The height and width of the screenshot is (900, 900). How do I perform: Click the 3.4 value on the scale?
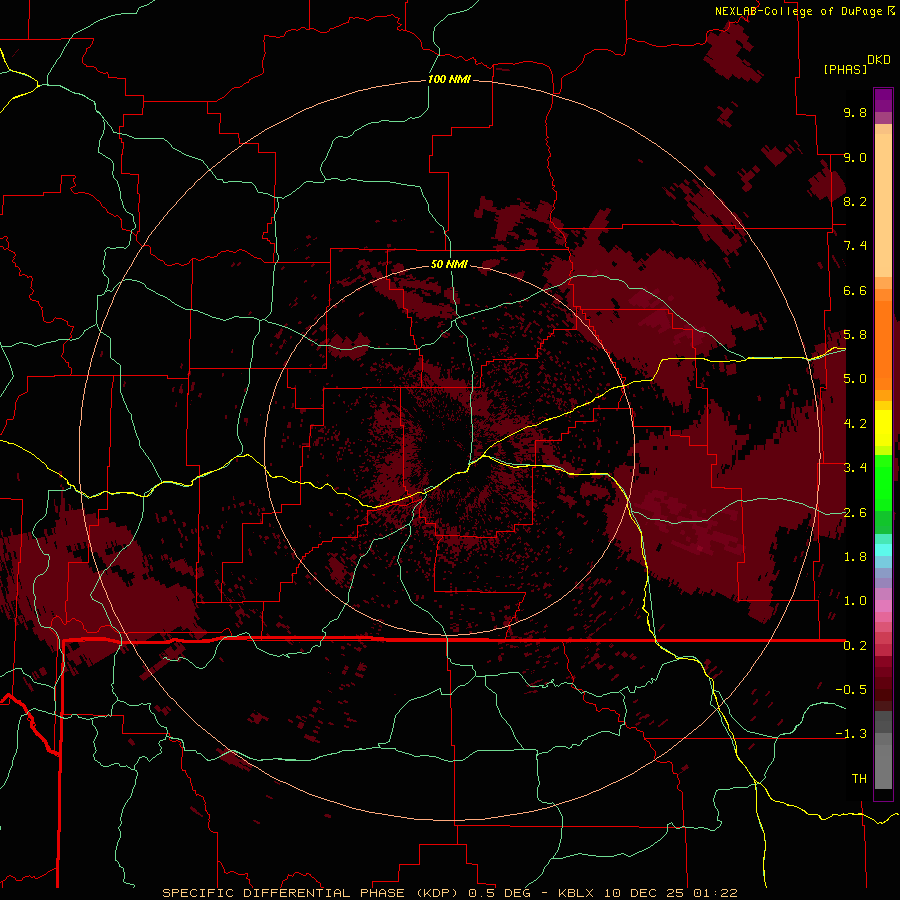pyautogui.click(x=855, y=468)
